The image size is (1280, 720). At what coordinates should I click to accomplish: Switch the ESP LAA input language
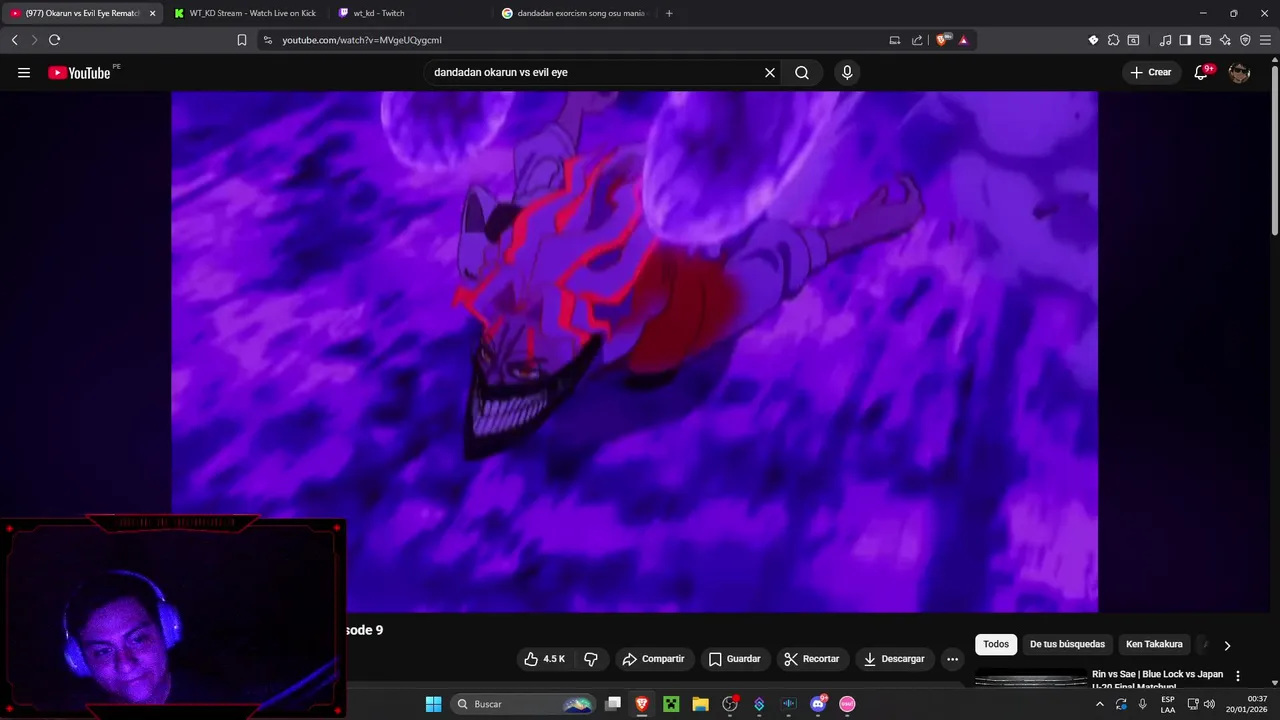[1168, 704]
